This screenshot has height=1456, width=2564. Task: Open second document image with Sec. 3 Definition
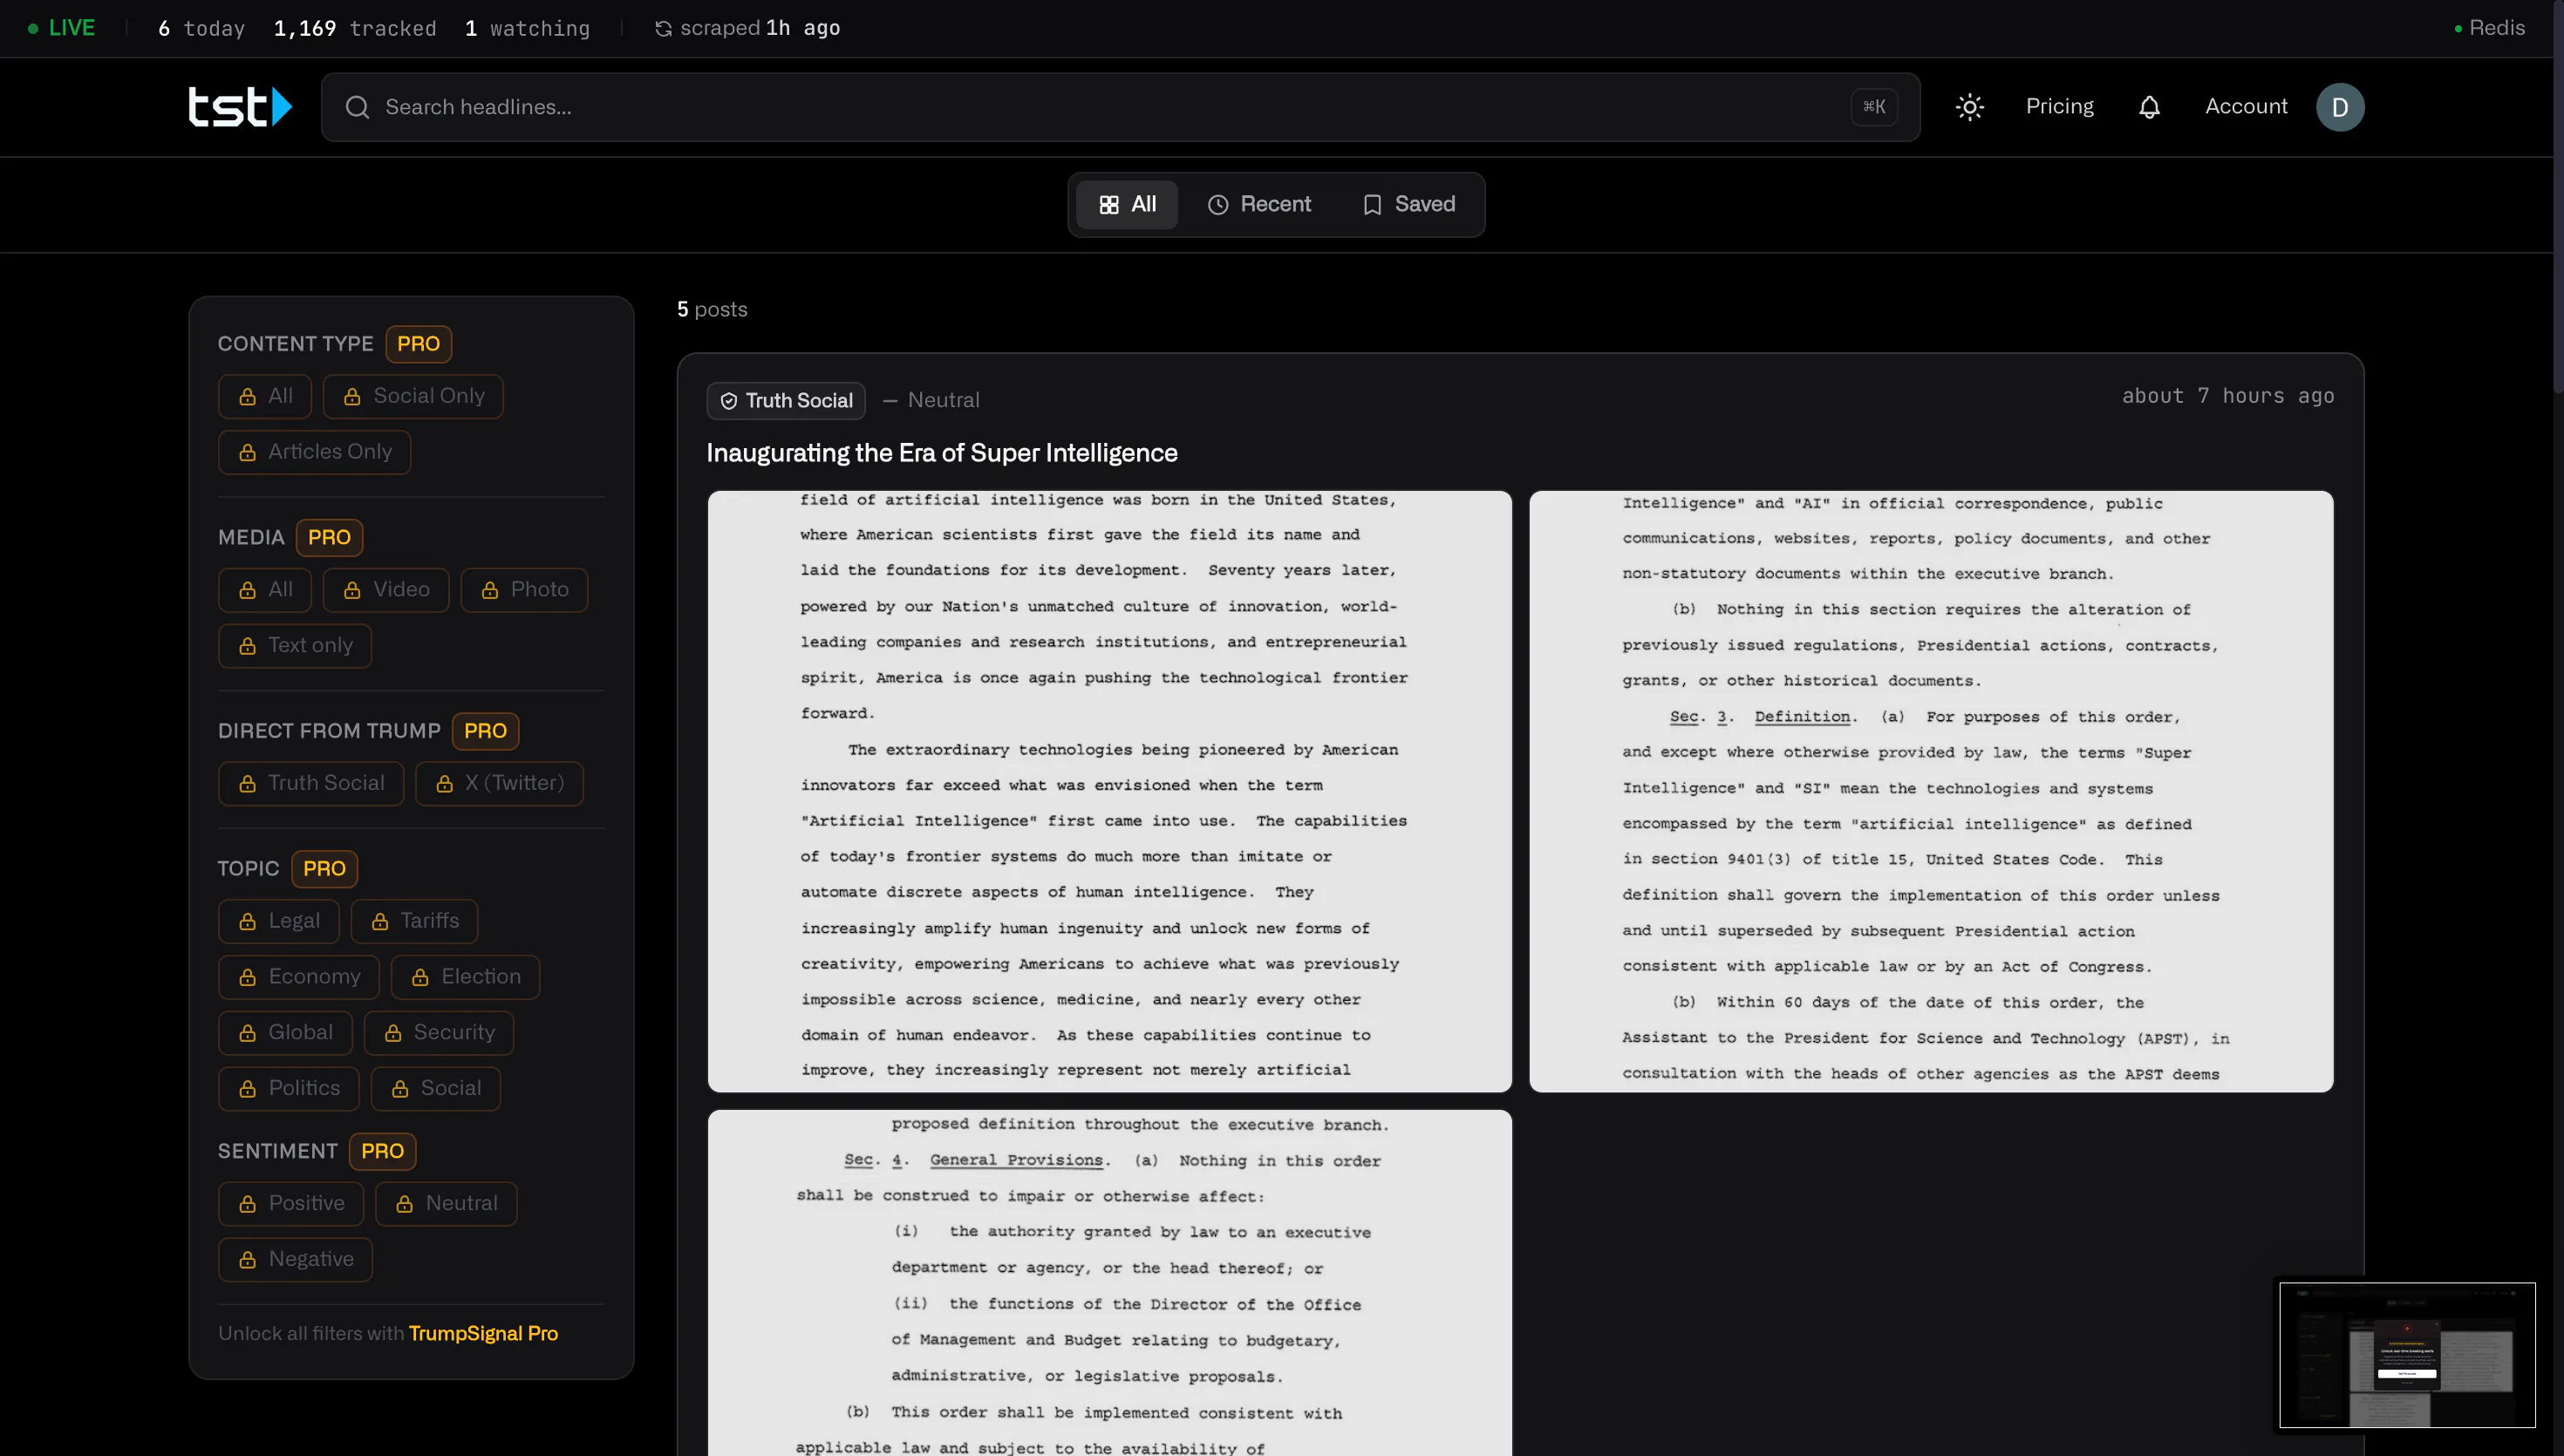pyautogui.click(x=1930, y=791)
